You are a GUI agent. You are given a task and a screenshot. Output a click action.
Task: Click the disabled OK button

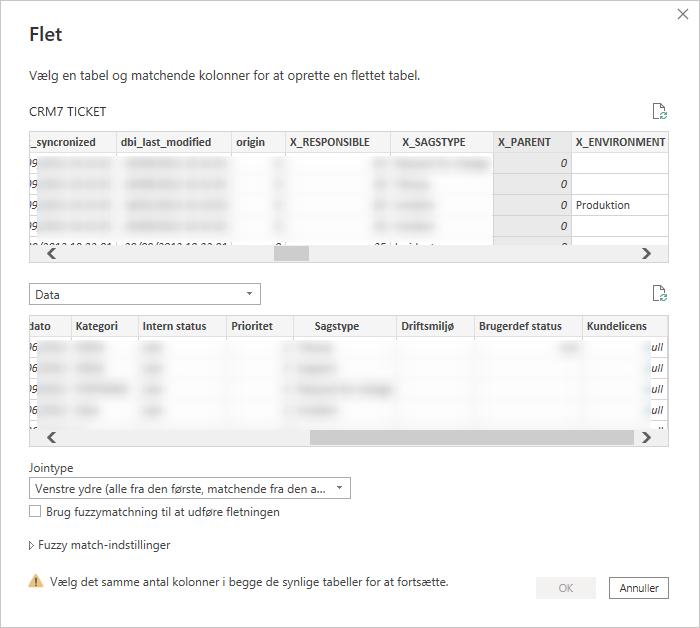click(566, 588)
